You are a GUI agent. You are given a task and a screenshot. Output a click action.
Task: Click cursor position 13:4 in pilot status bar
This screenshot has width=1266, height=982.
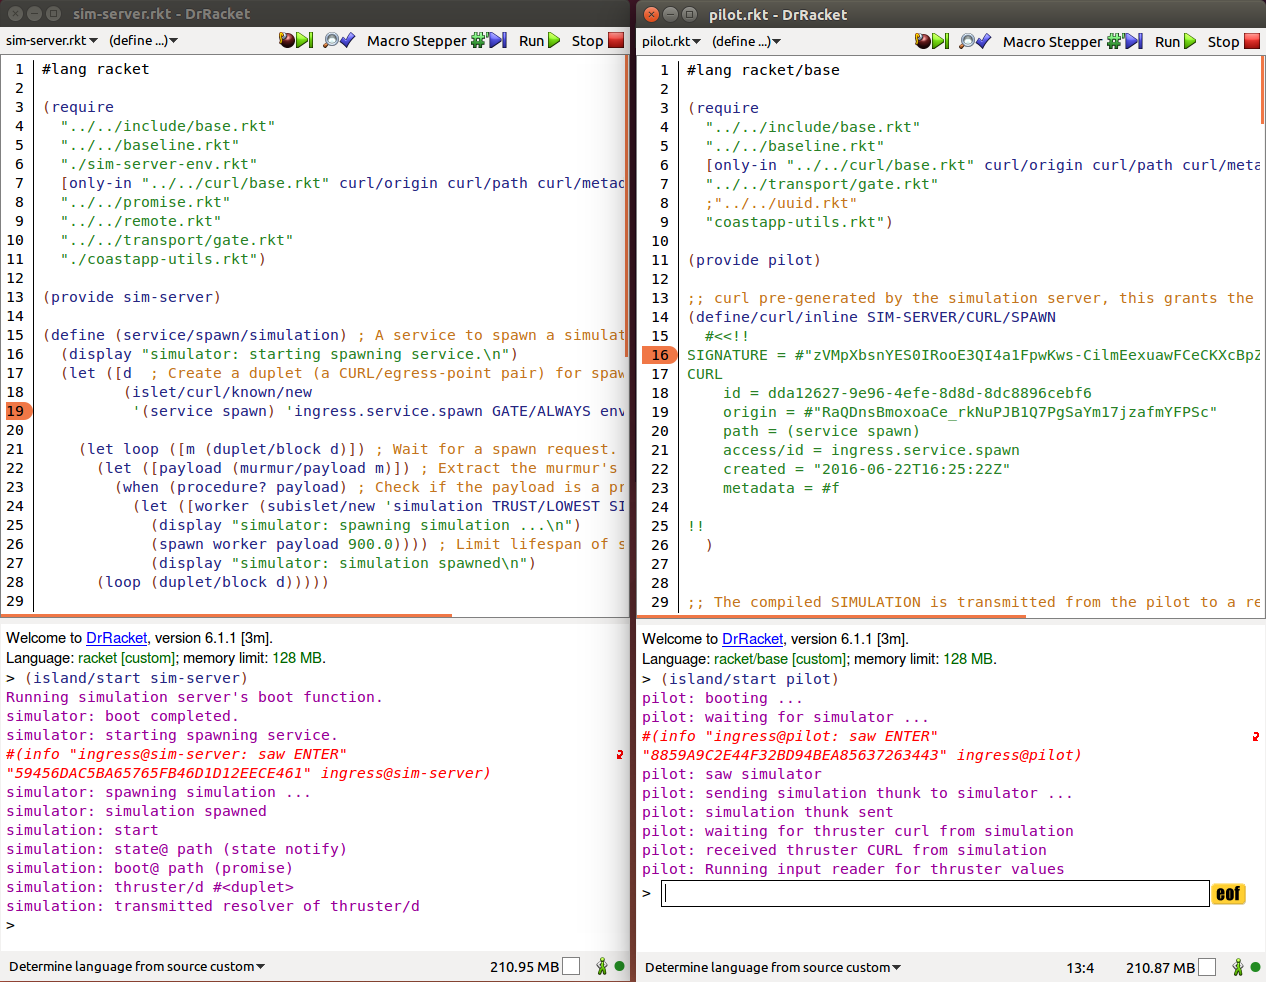tap(1080, 967)
